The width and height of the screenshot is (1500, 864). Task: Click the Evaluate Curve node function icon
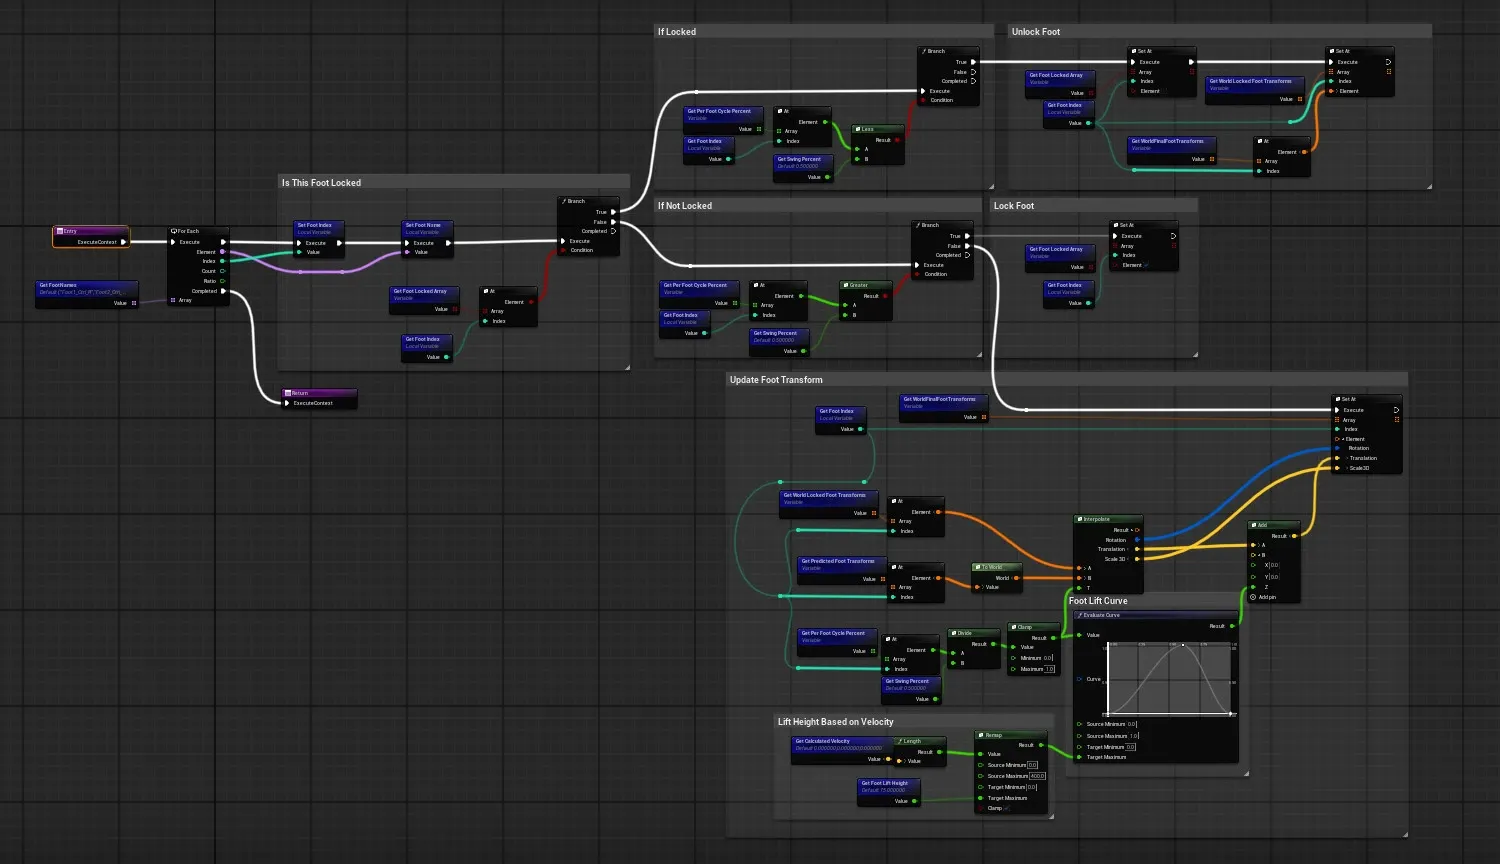click(1080, 615)
